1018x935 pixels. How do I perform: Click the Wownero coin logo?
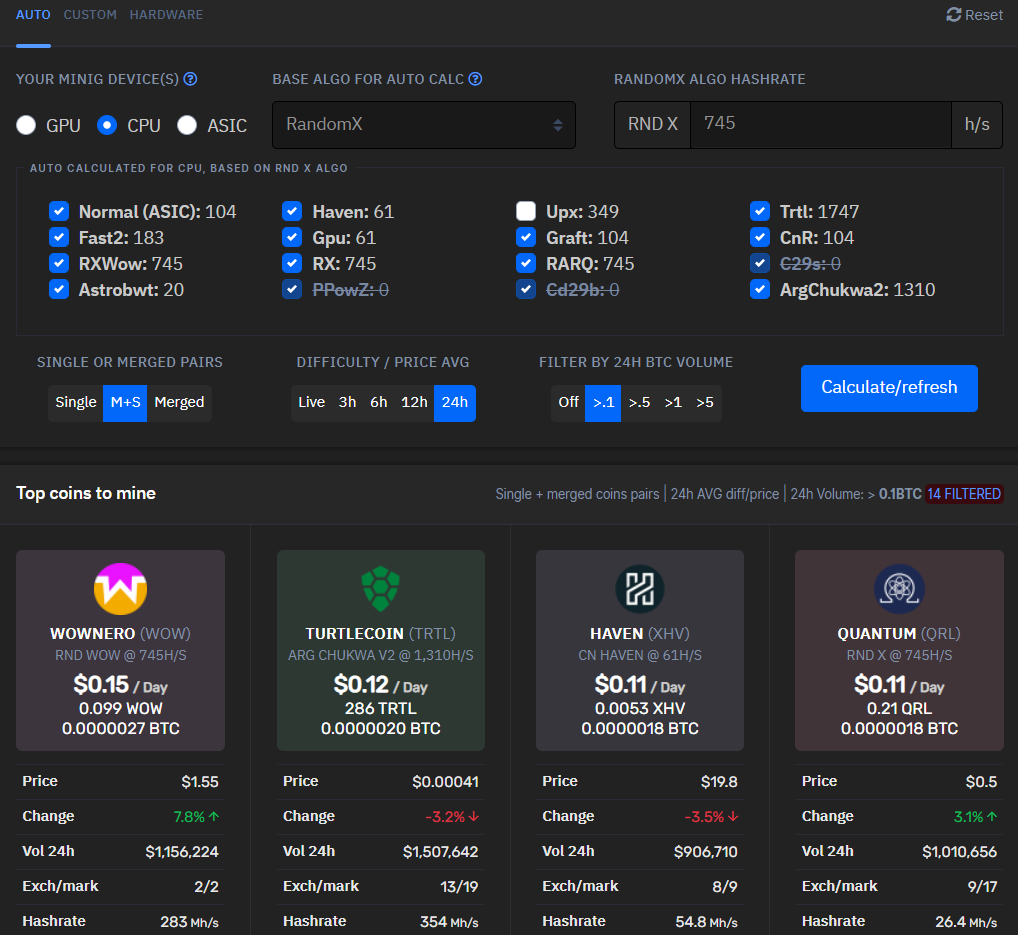pos(120,589)
